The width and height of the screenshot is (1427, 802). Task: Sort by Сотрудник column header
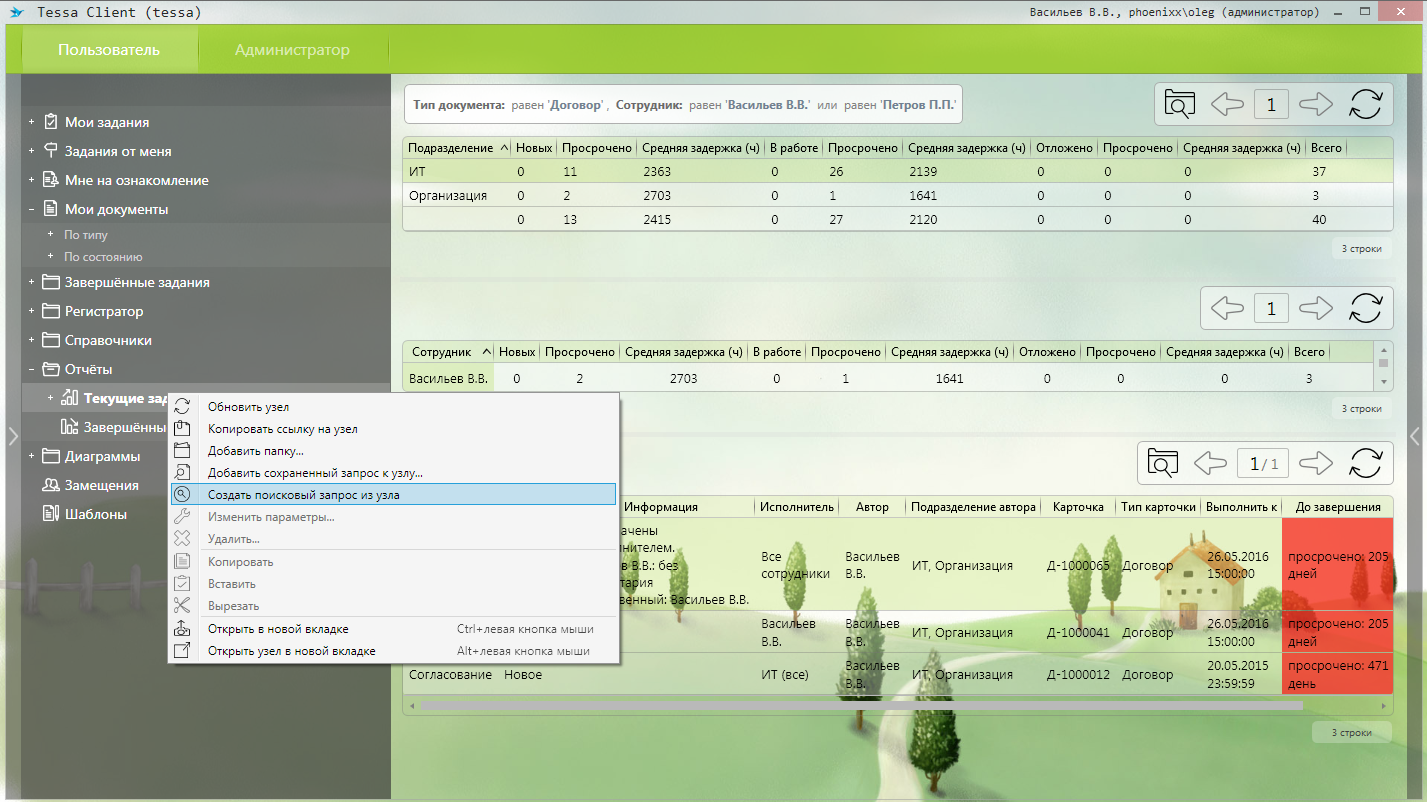[x=448, y=351]
